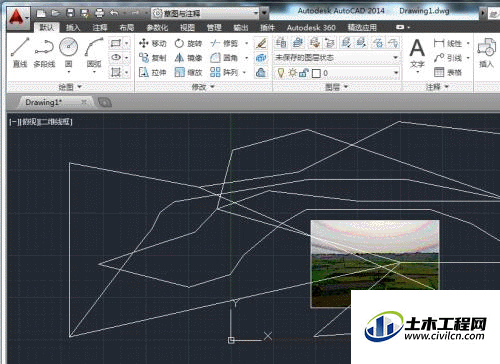Click the Insert block (插入) icon
Viewport: 500px width, 364px height.
[x=486, y=53]
